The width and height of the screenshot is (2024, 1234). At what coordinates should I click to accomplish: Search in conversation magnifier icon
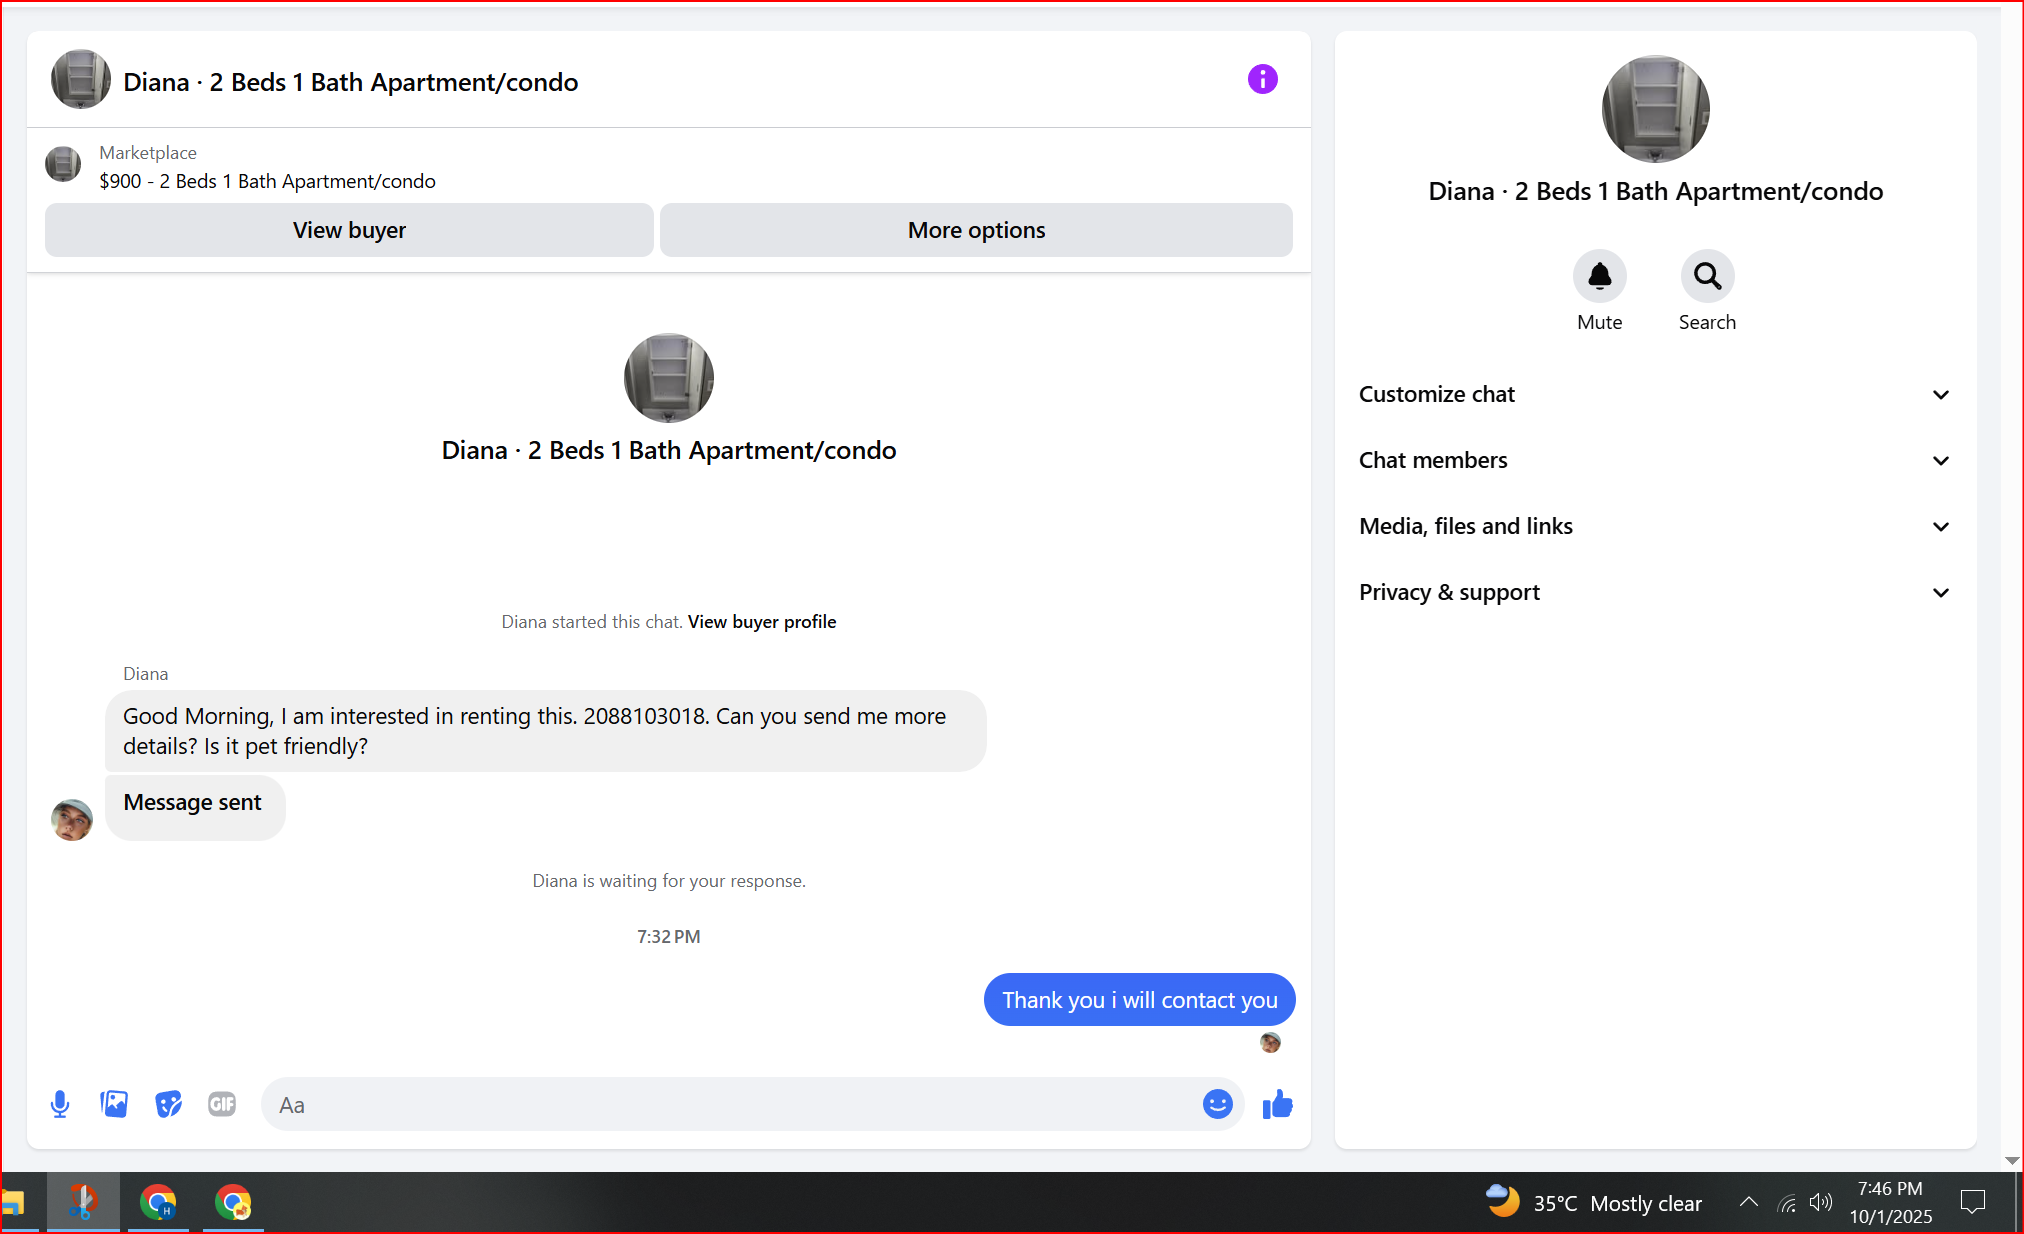point(1707,276)
